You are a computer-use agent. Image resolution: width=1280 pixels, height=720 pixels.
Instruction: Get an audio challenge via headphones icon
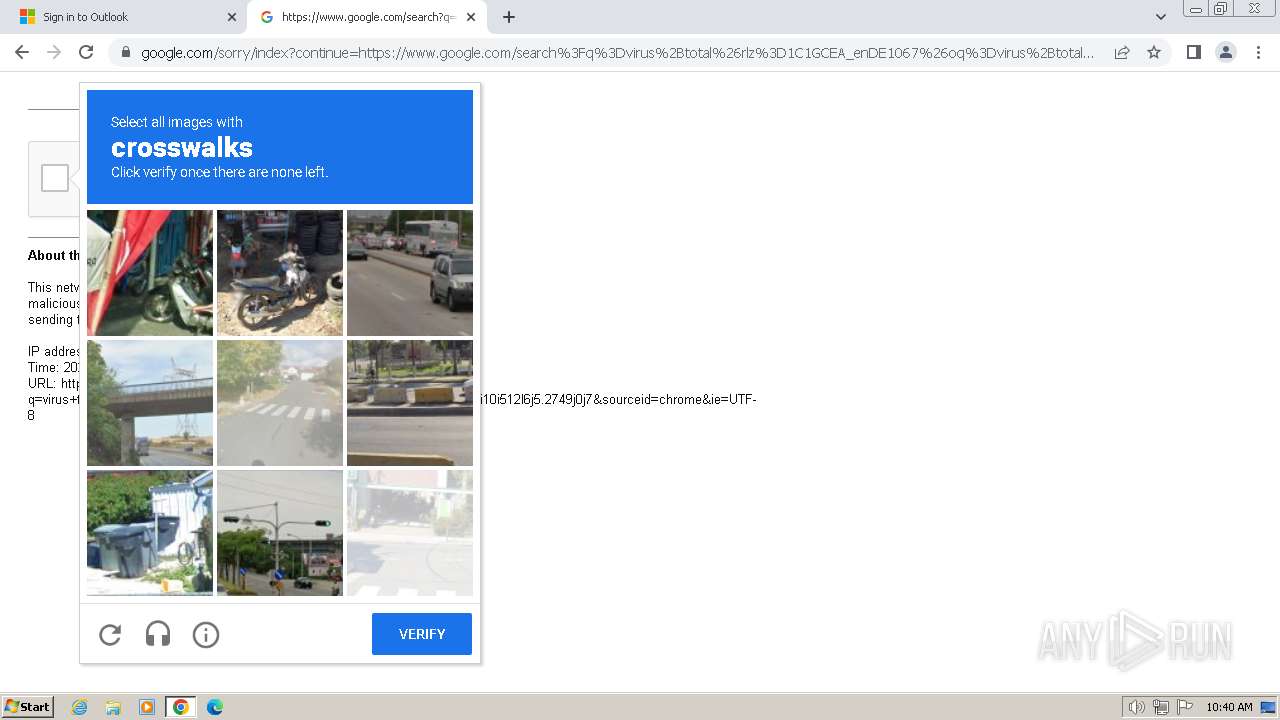(158, 634)
